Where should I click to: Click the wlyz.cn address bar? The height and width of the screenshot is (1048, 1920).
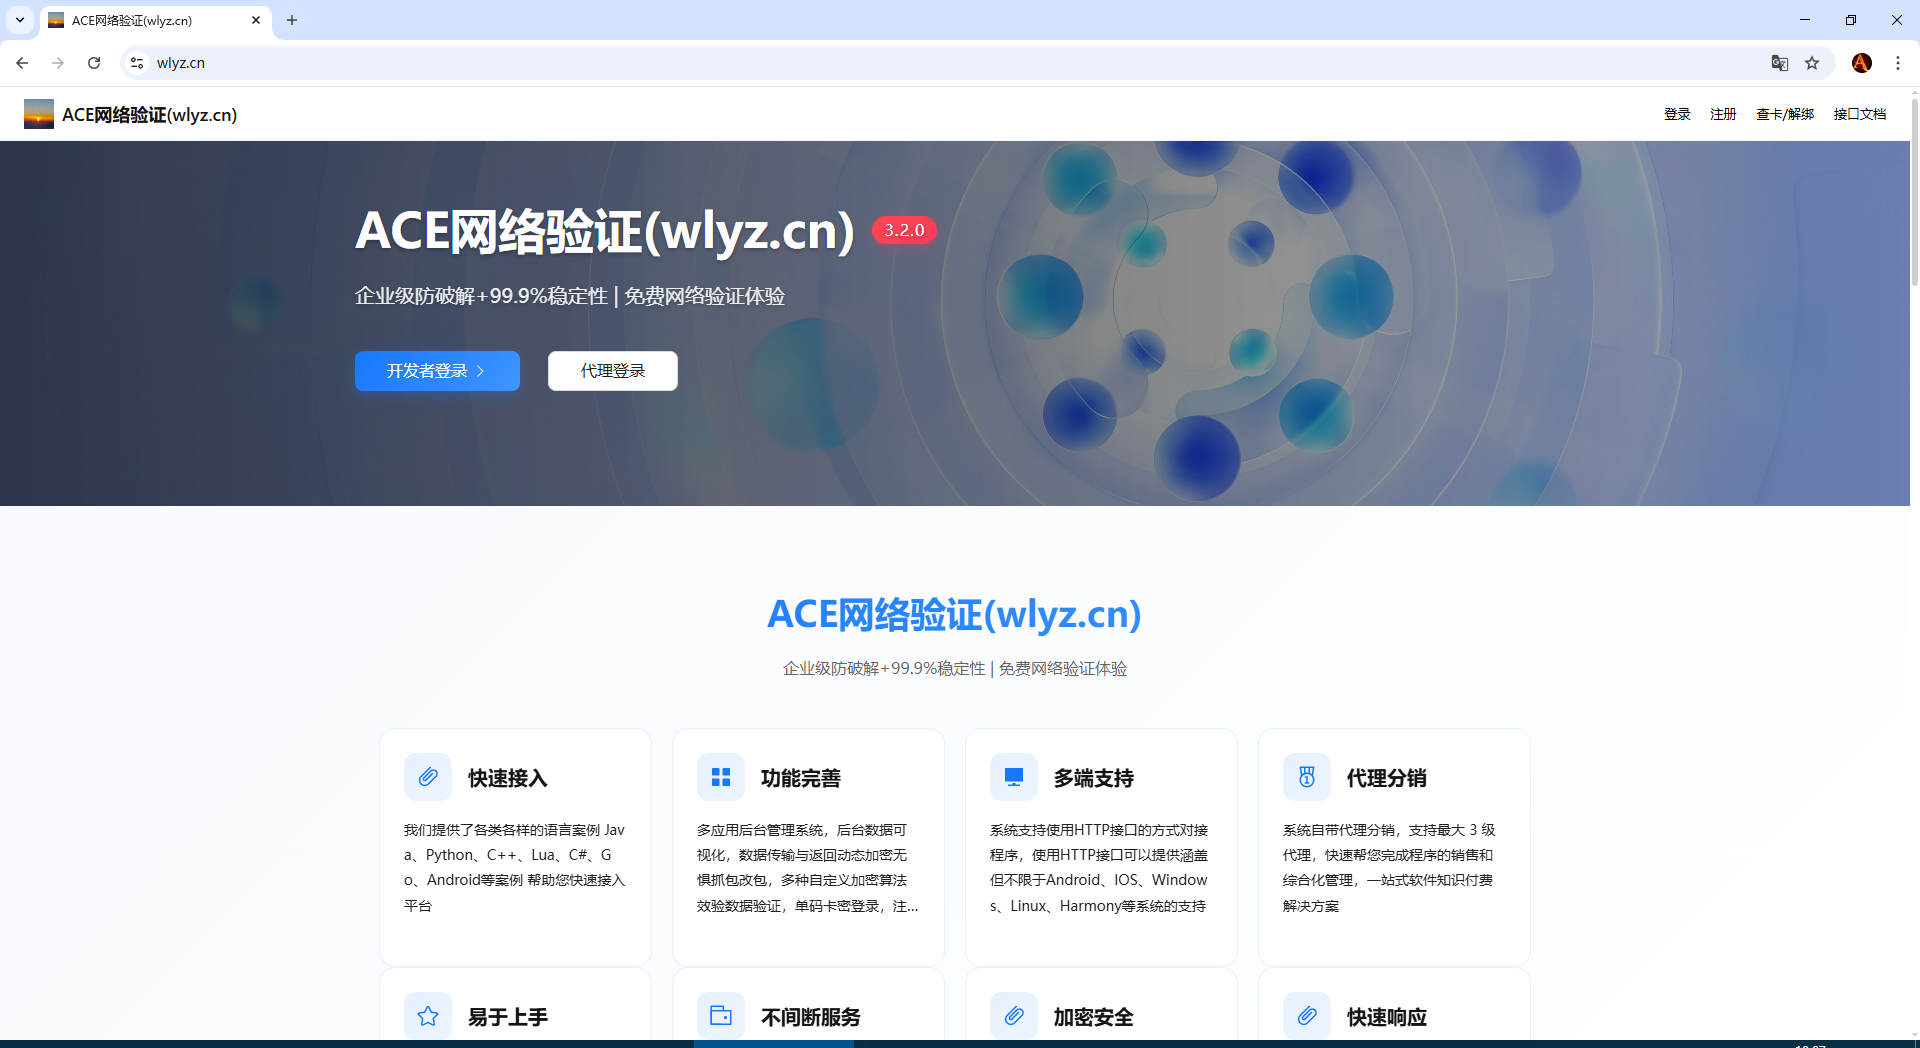[x=900, y=63]
